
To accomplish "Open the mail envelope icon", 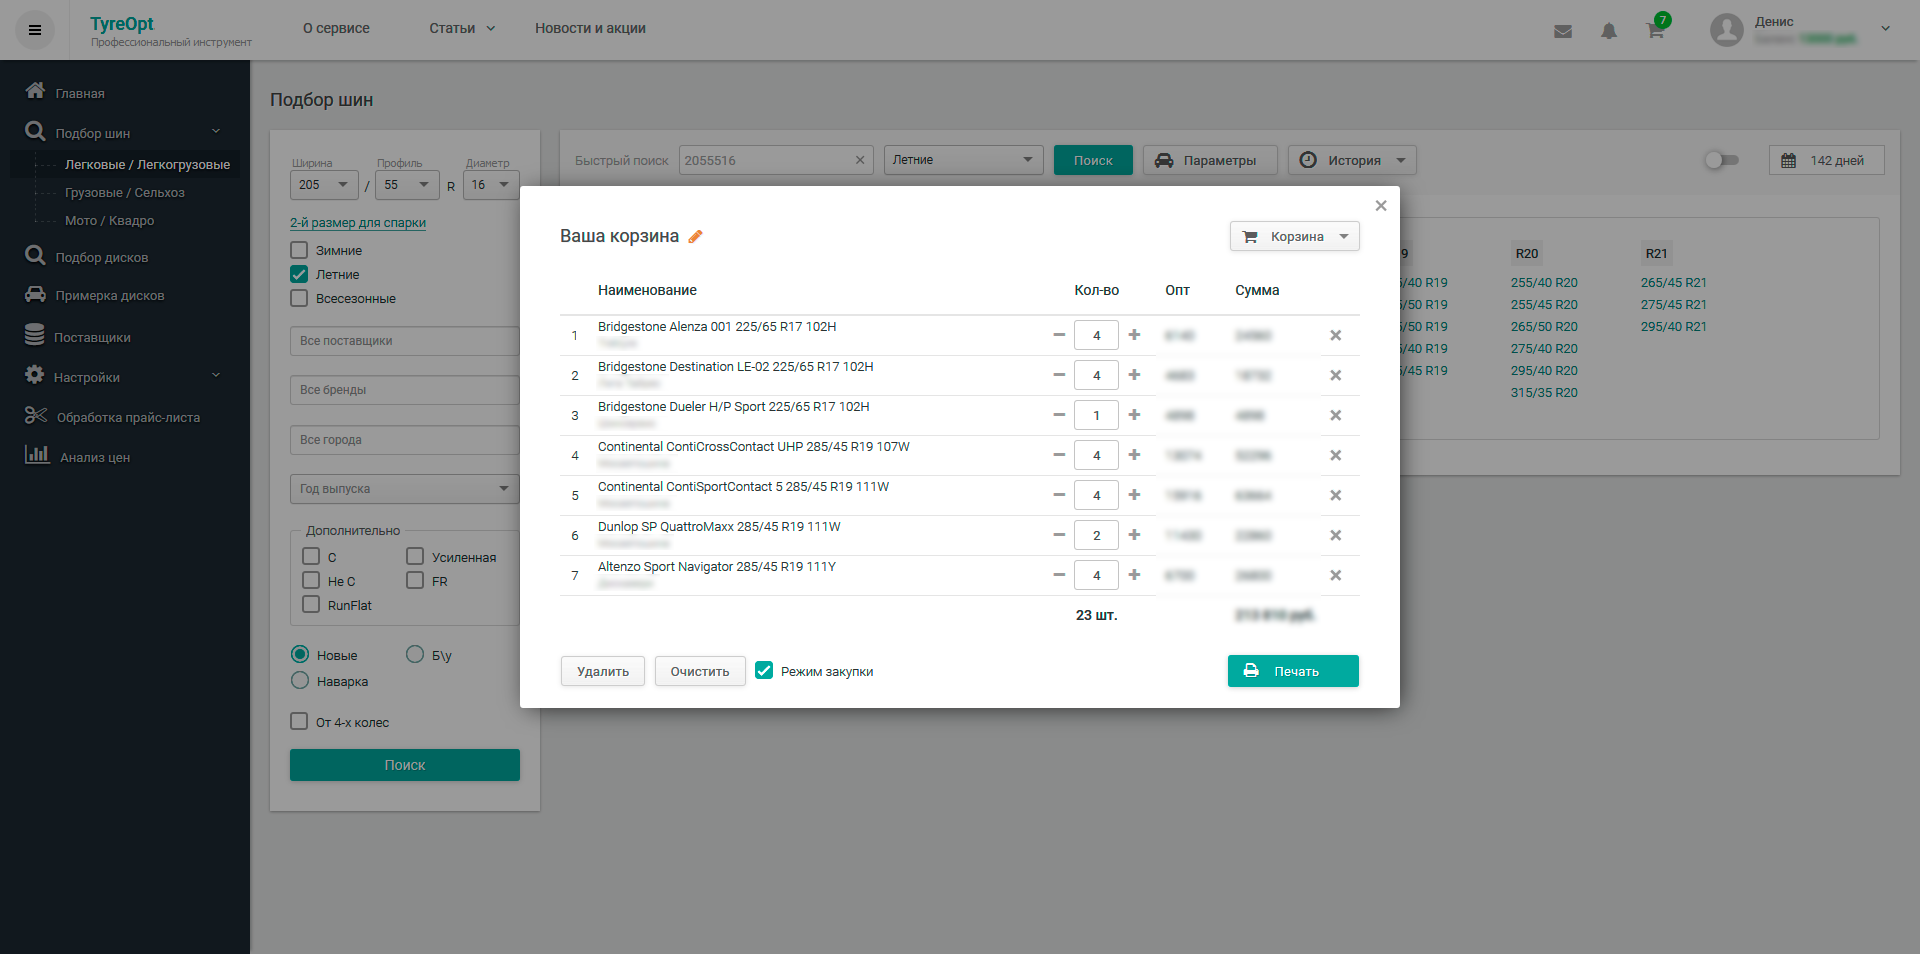I will click(1563, 32).
